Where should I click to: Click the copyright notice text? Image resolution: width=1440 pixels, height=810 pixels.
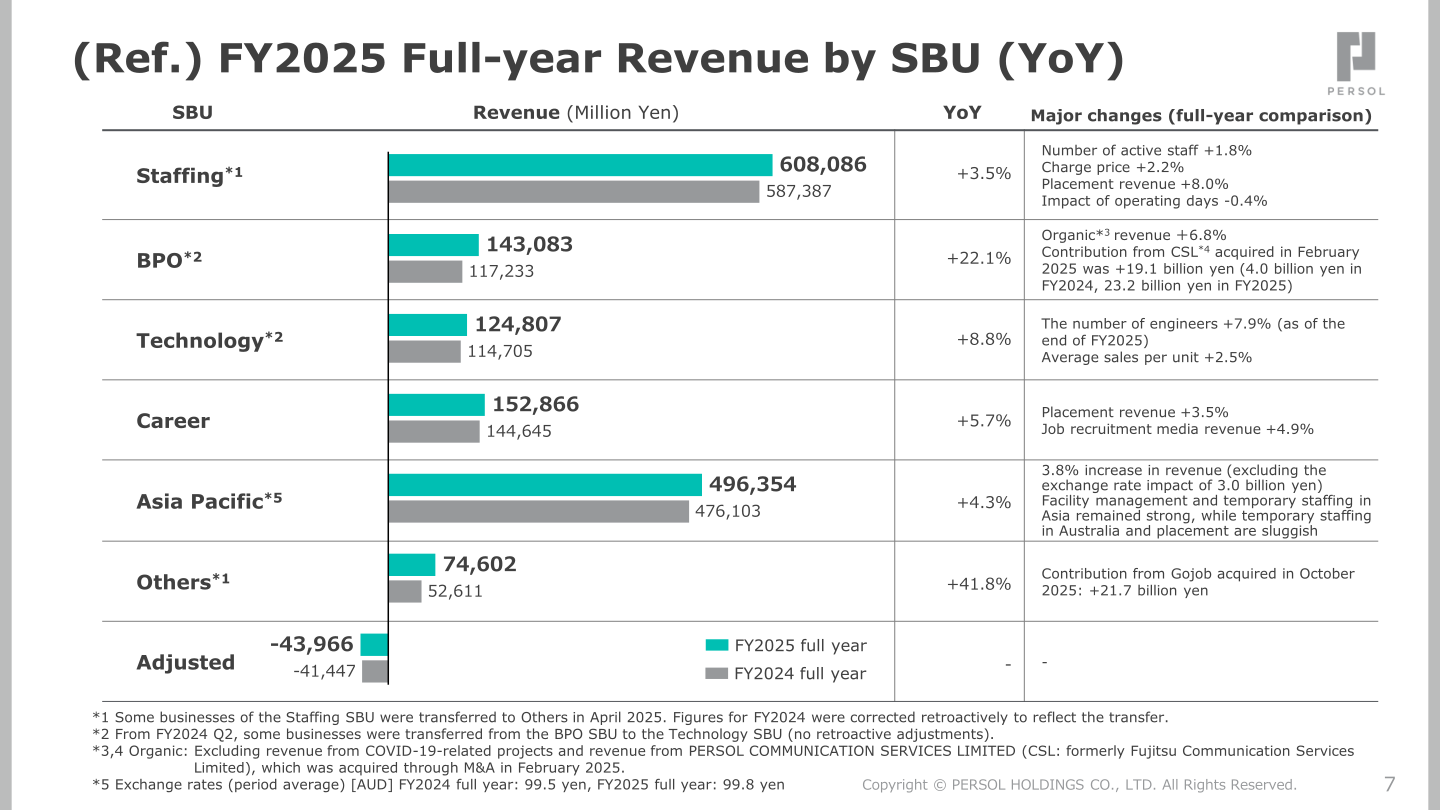tap(1079, 785)
